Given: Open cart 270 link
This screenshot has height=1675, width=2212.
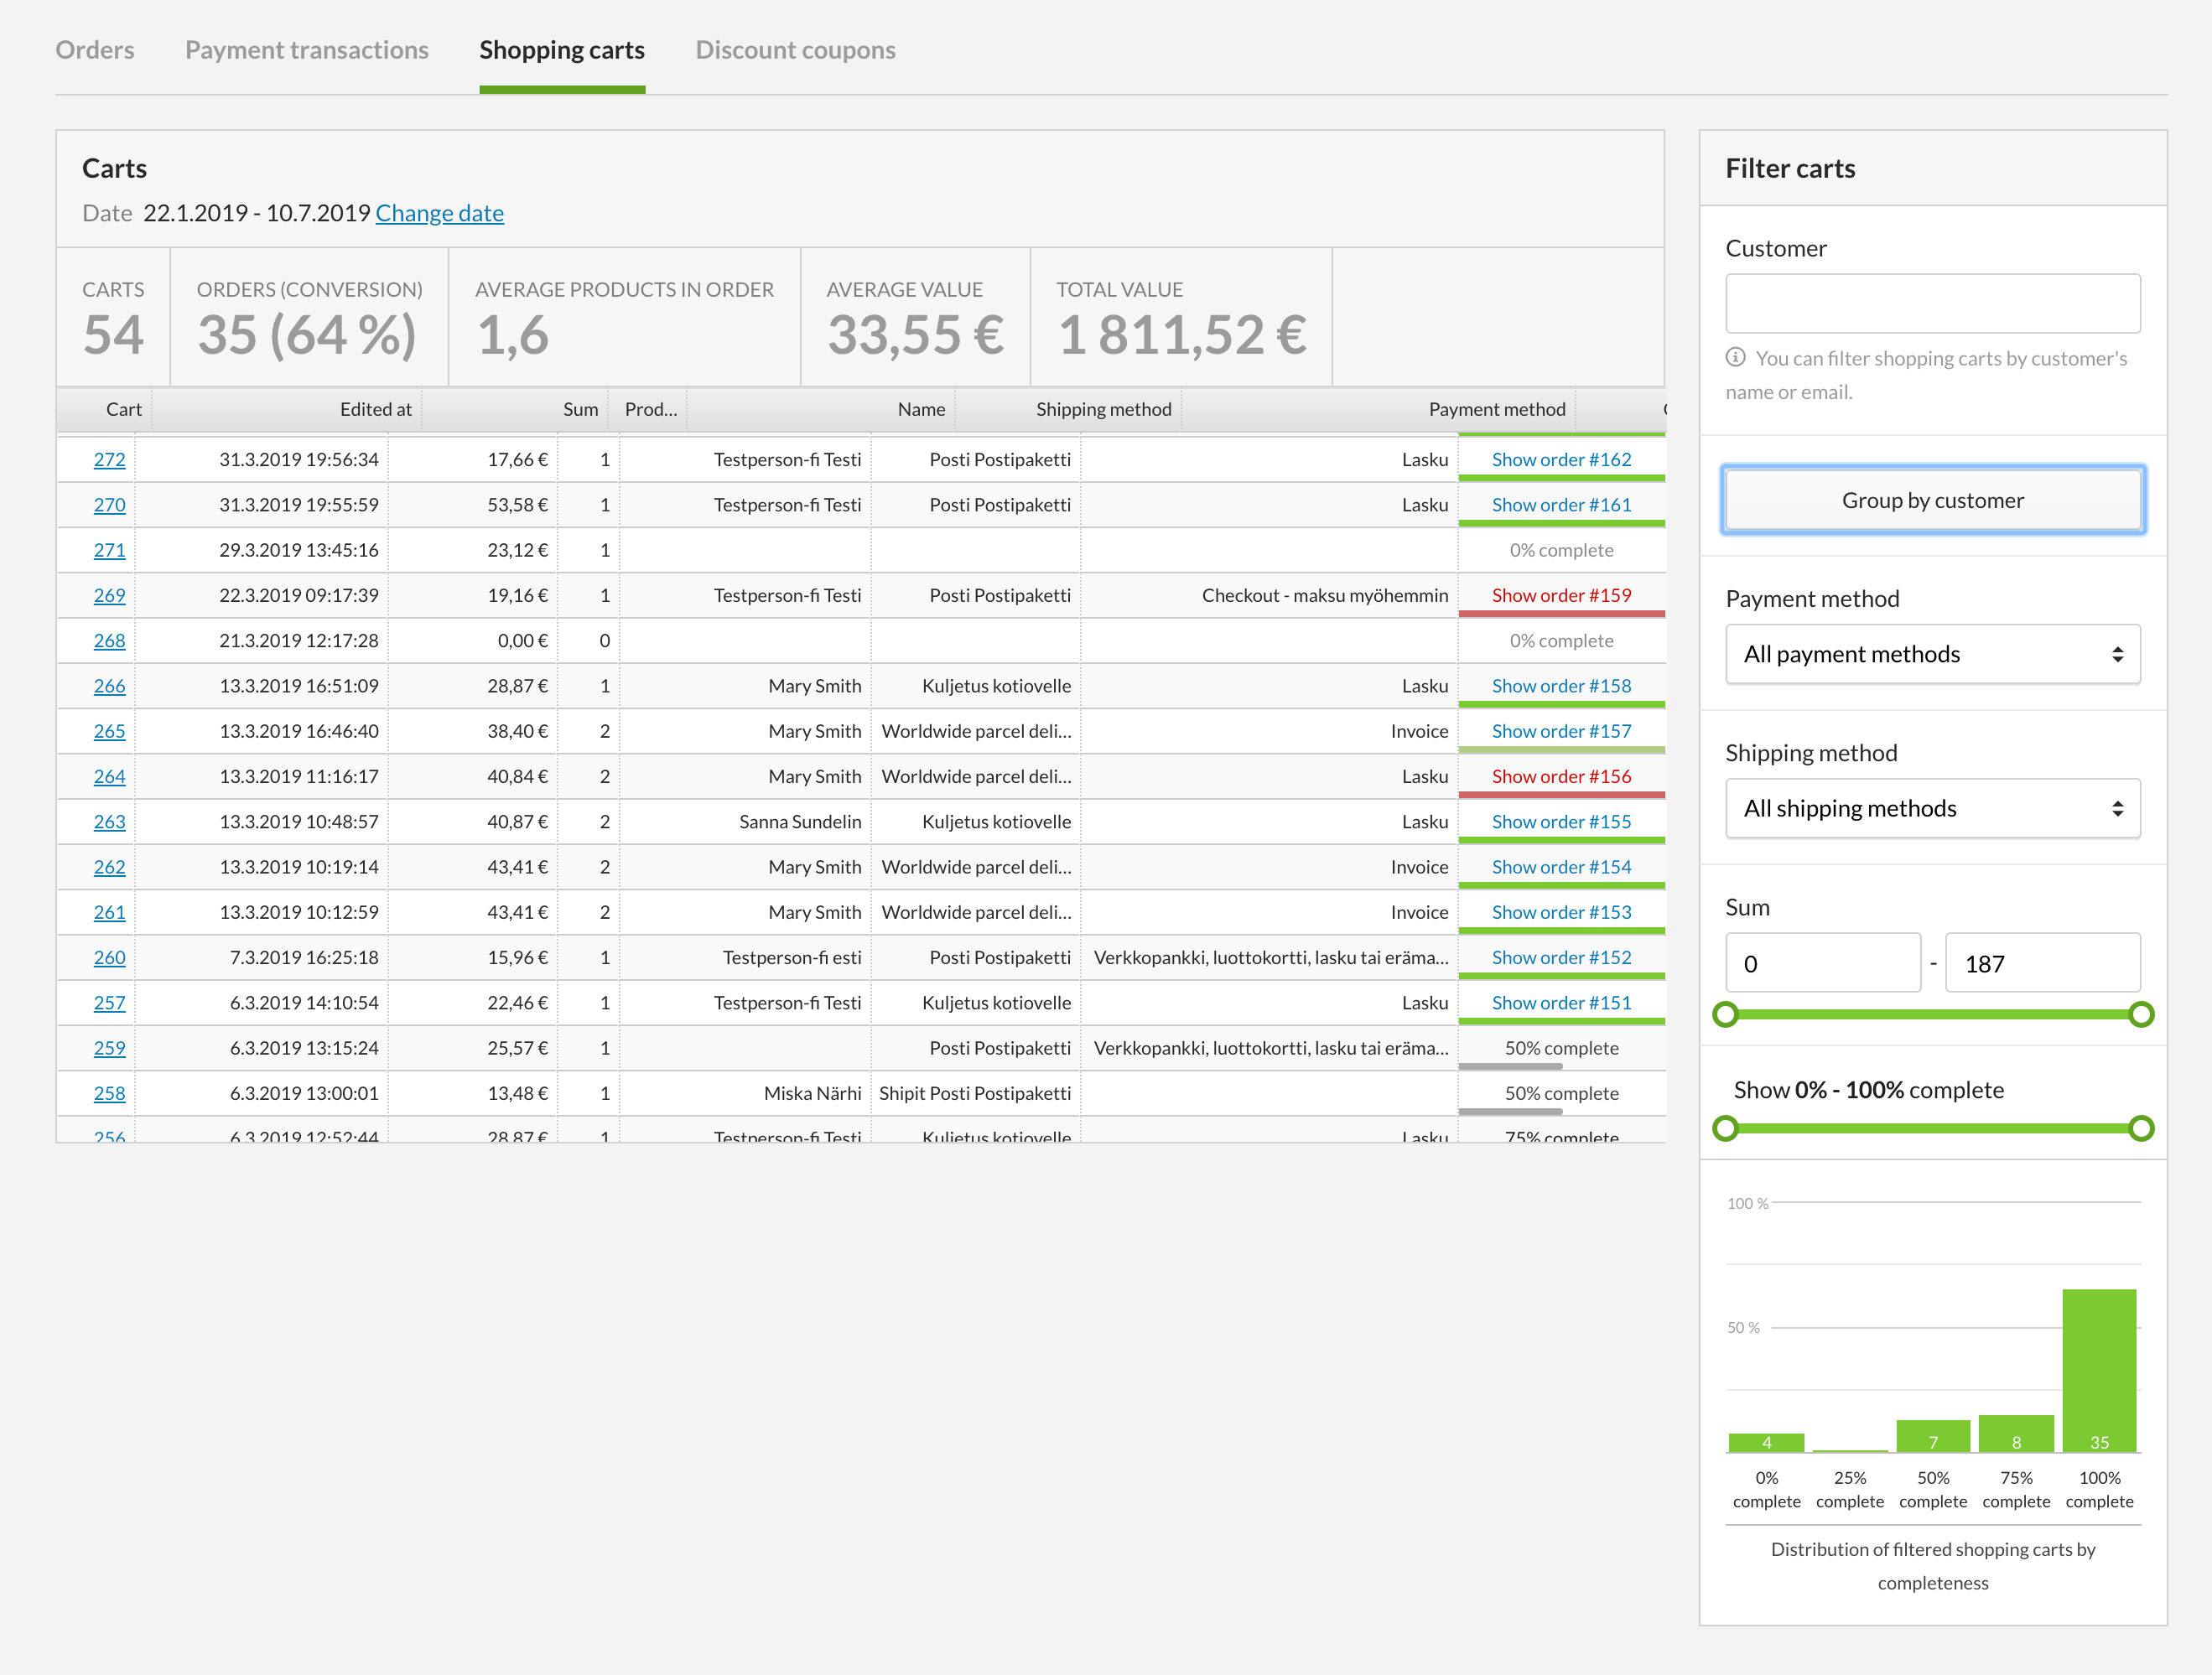Looking at the screenshot, I should (x=110, y=504).
